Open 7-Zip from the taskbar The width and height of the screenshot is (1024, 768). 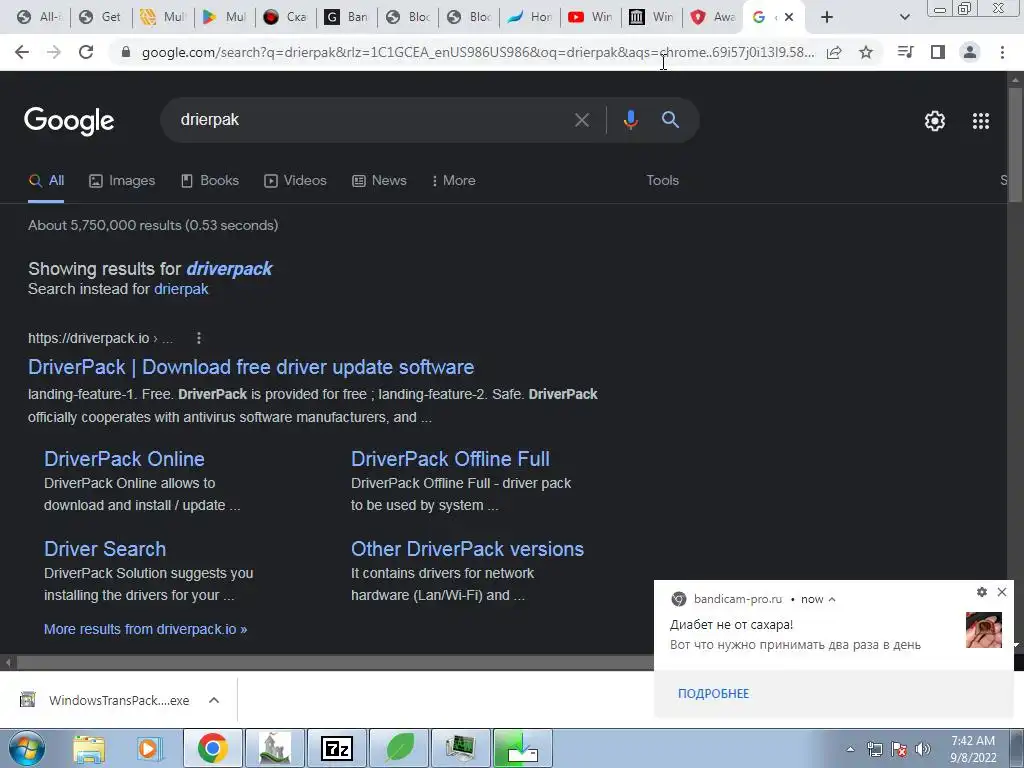coord(337,748)
